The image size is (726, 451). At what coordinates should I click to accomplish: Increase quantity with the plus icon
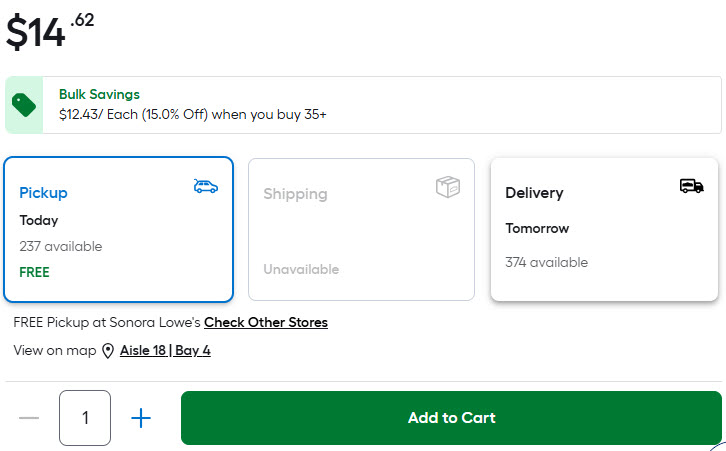click(x=142, y=418)
